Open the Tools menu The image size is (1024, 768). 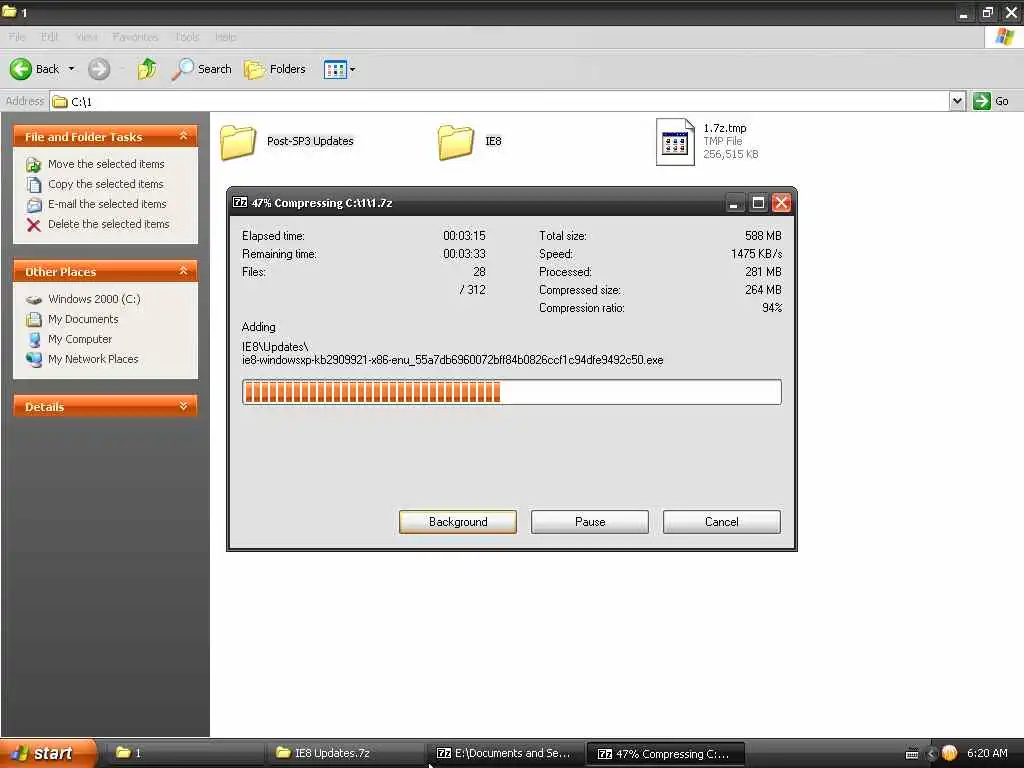(x=187, y=37)
